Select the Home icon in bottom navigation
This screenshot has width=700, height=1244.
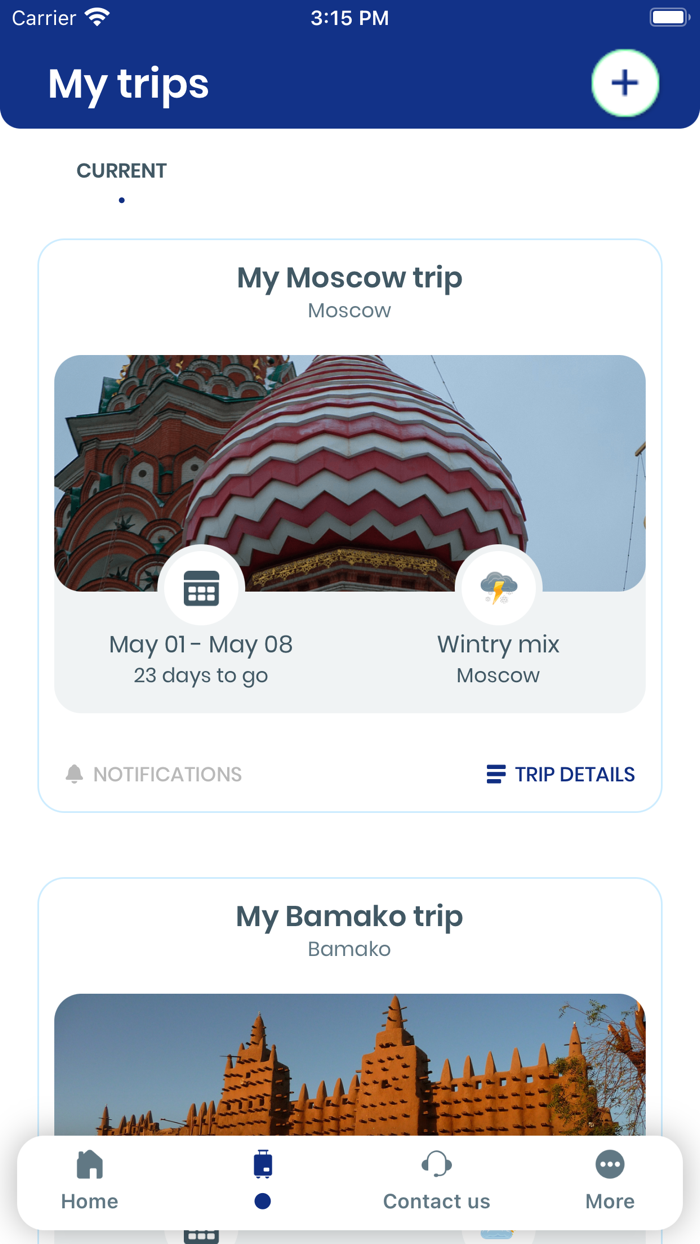[x=89, y=1165]
